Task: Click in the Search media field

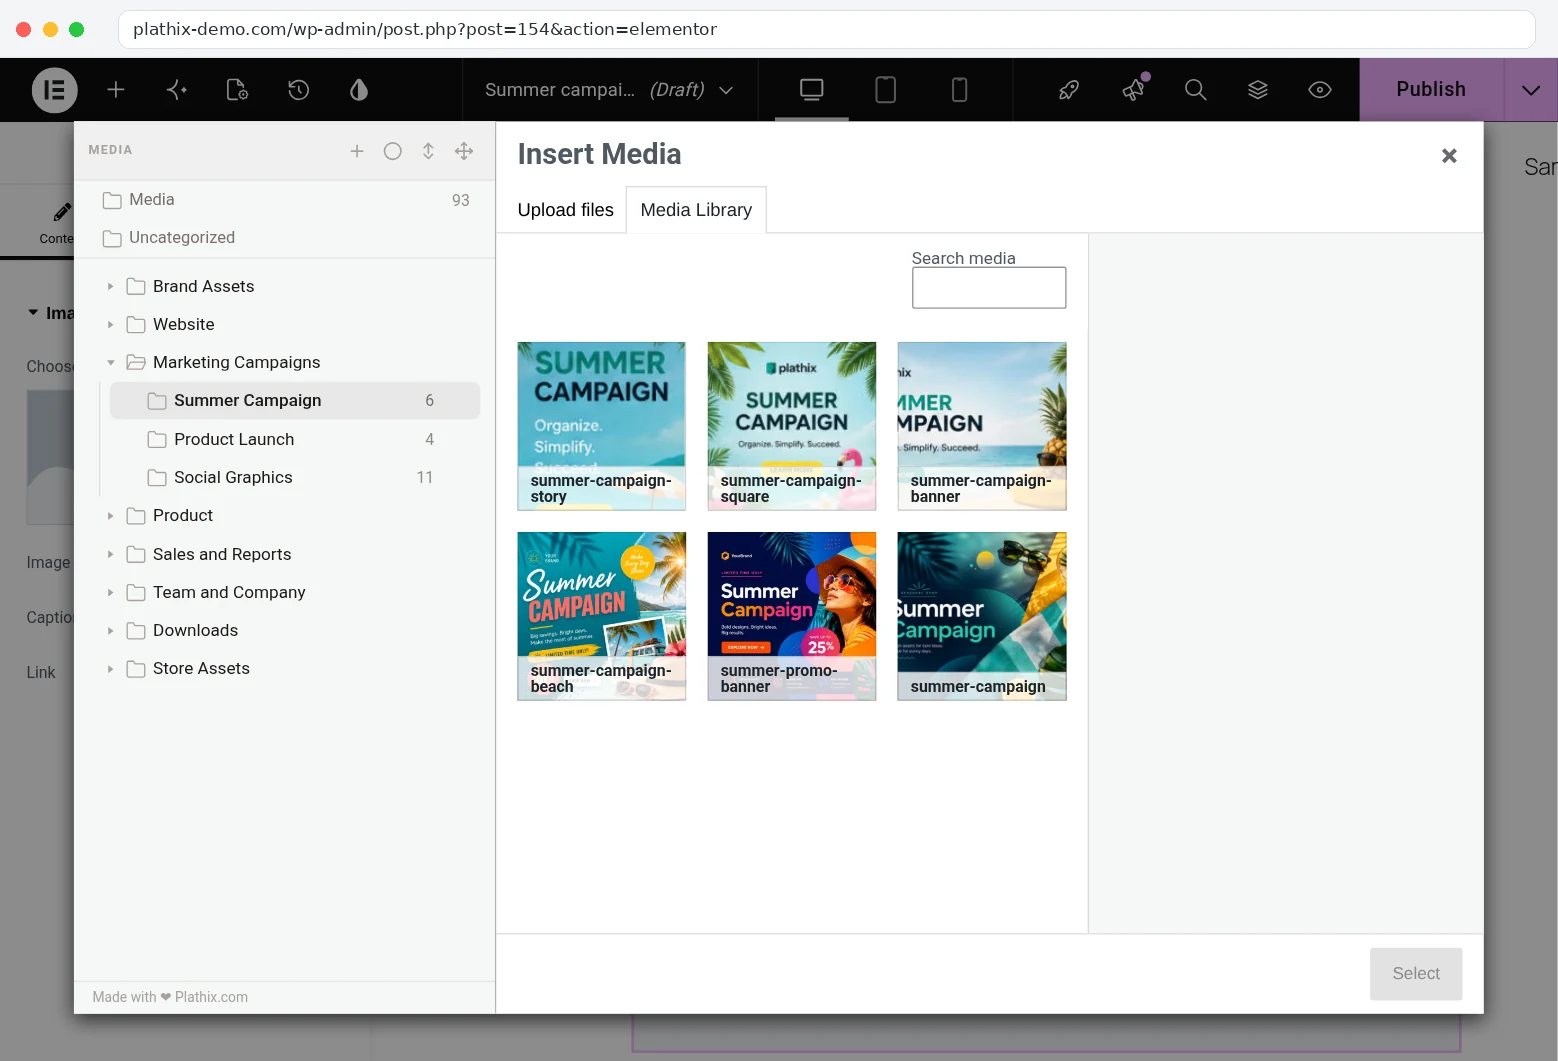Action: pos(989,288)
